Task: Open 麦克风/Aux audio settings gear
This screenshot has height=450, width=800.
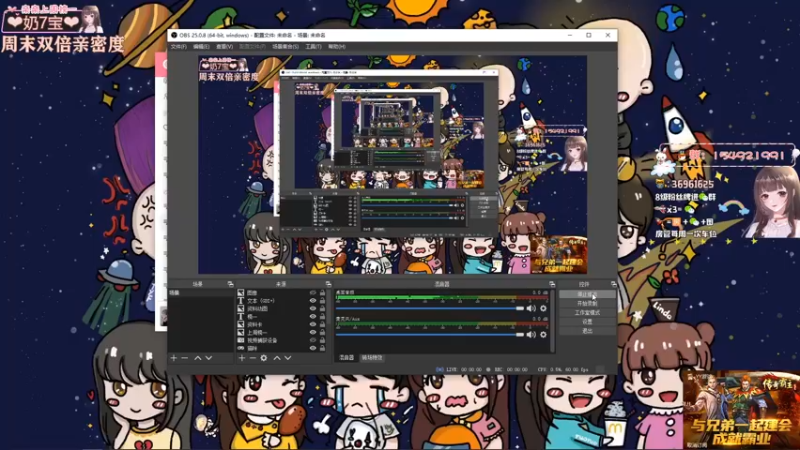Action: click(543, 335)
